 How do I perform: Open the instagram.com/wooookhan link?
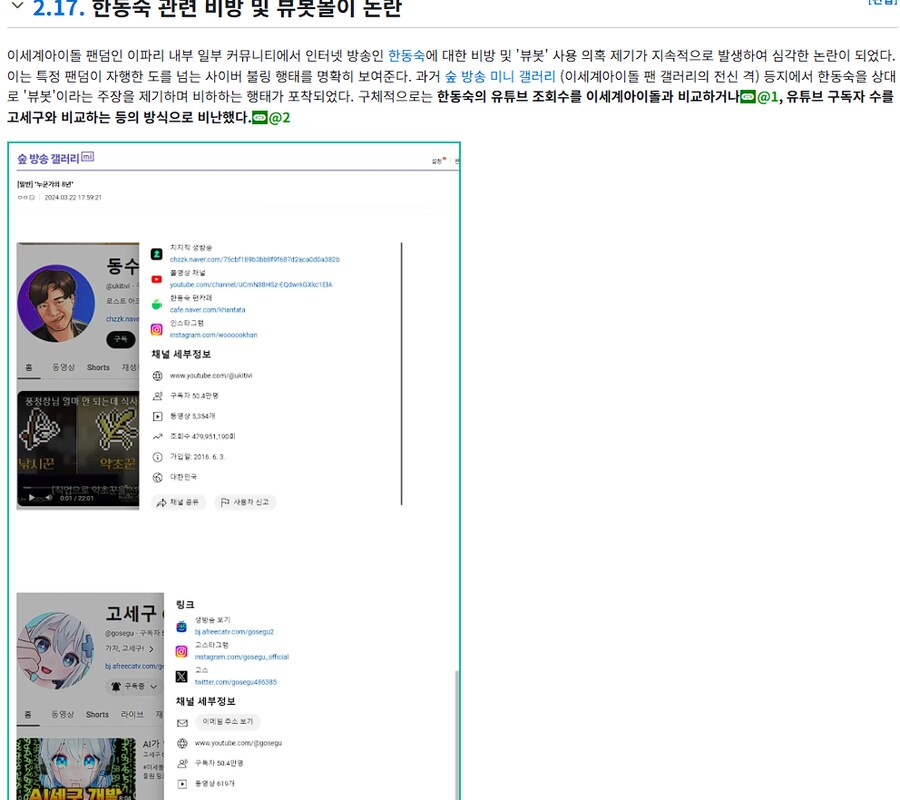(x=214, y=335)
